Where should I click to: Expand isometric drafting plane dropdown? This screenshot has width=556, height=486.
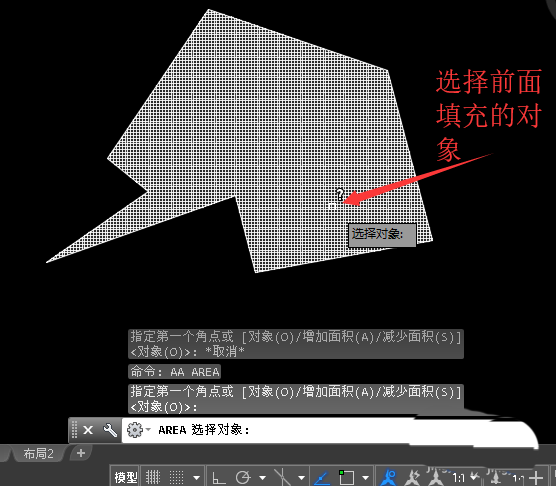301,478
